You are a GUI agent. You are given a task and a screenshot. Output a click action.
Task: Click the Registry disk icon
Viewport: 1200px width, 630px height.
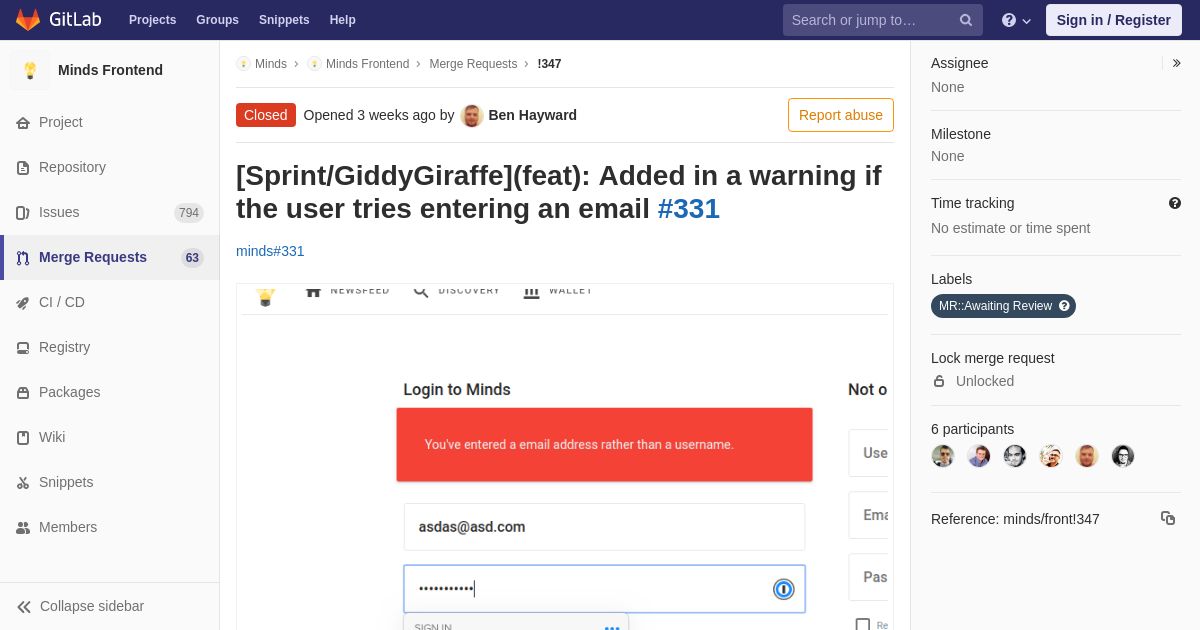point(23,347)
